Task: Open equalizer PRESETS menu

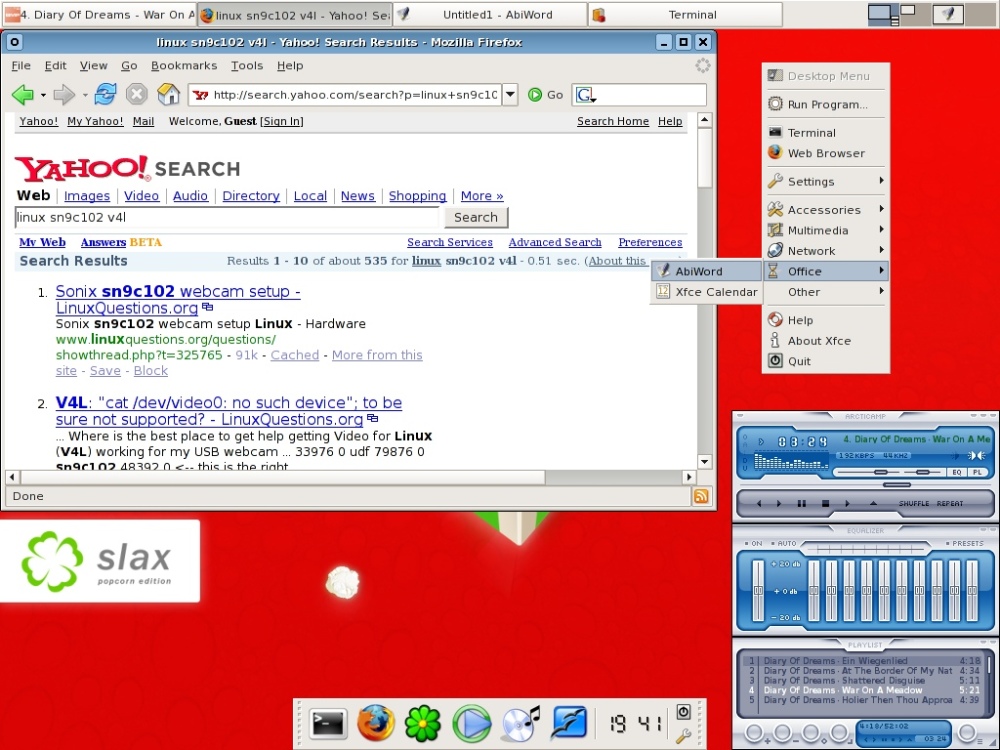Action: pos(964,543)
